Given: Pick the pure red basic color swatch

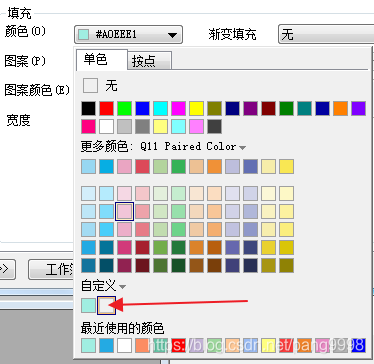Looking at the screenshot, I should [x=106, y=109].
